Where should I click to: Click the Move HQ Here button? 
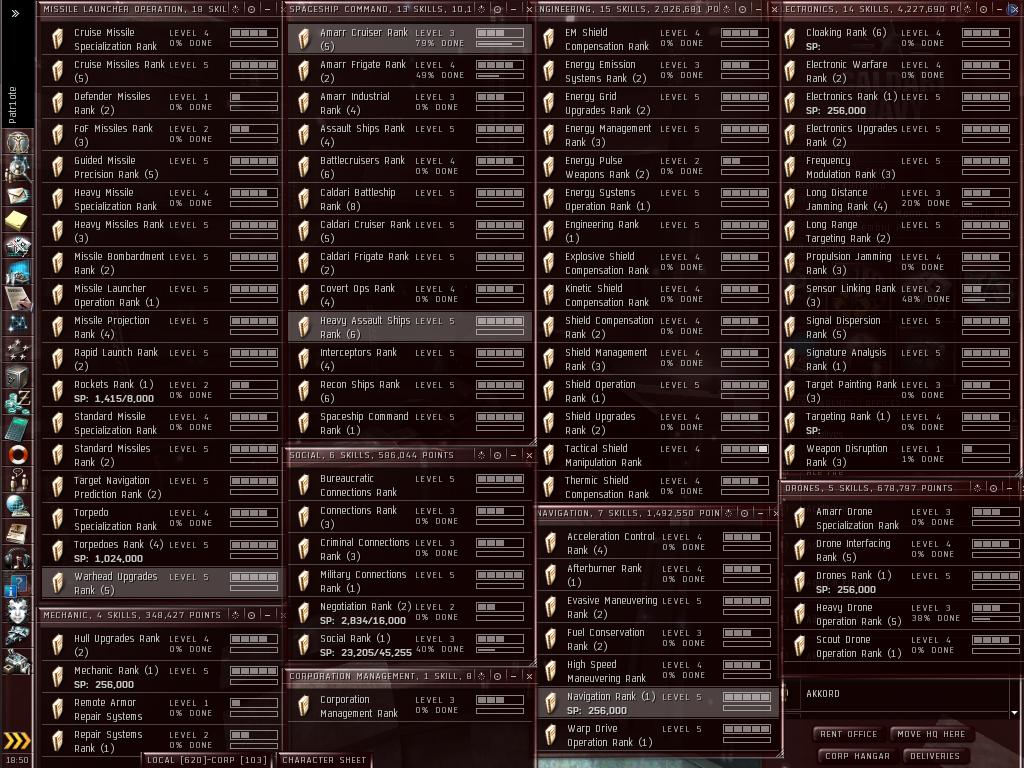click(x=931, y=734)
